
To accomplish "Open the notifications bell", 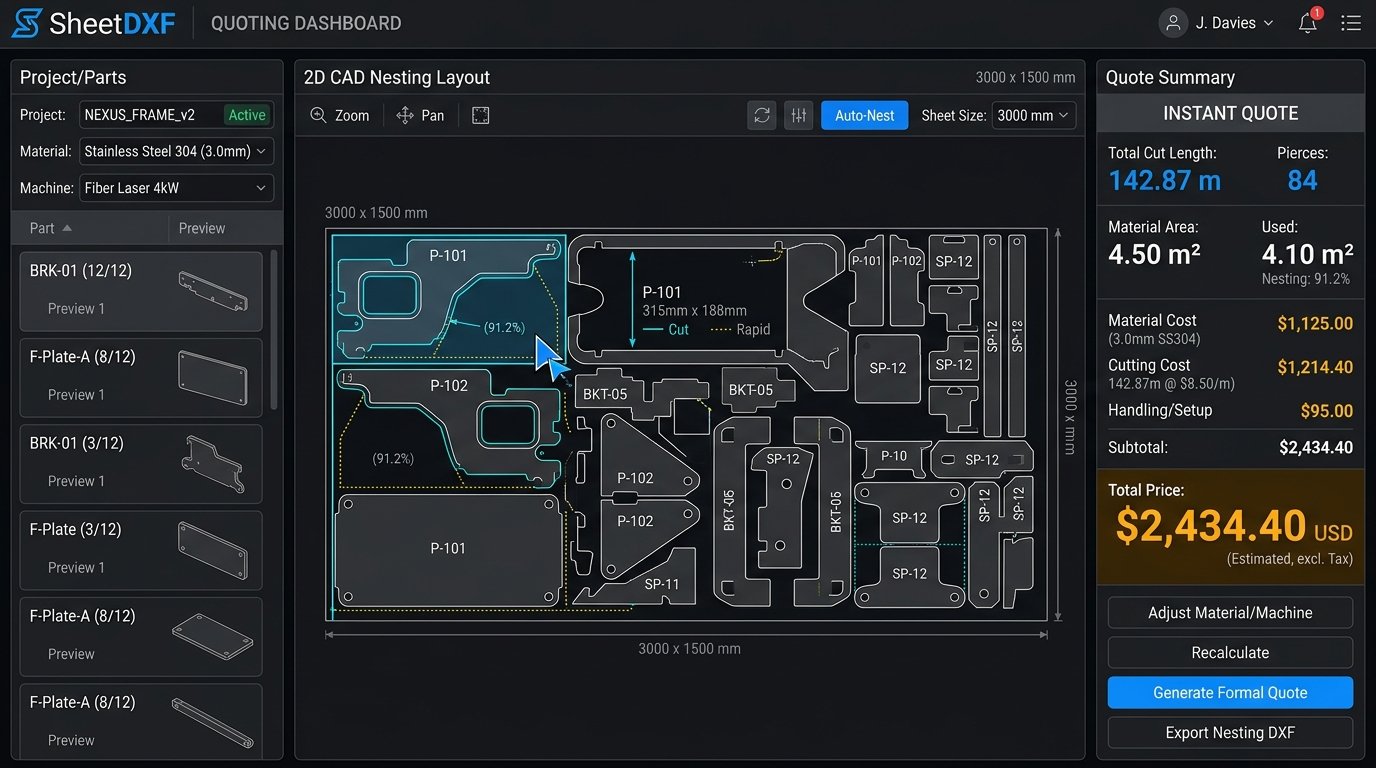I will click(1308, 23).
